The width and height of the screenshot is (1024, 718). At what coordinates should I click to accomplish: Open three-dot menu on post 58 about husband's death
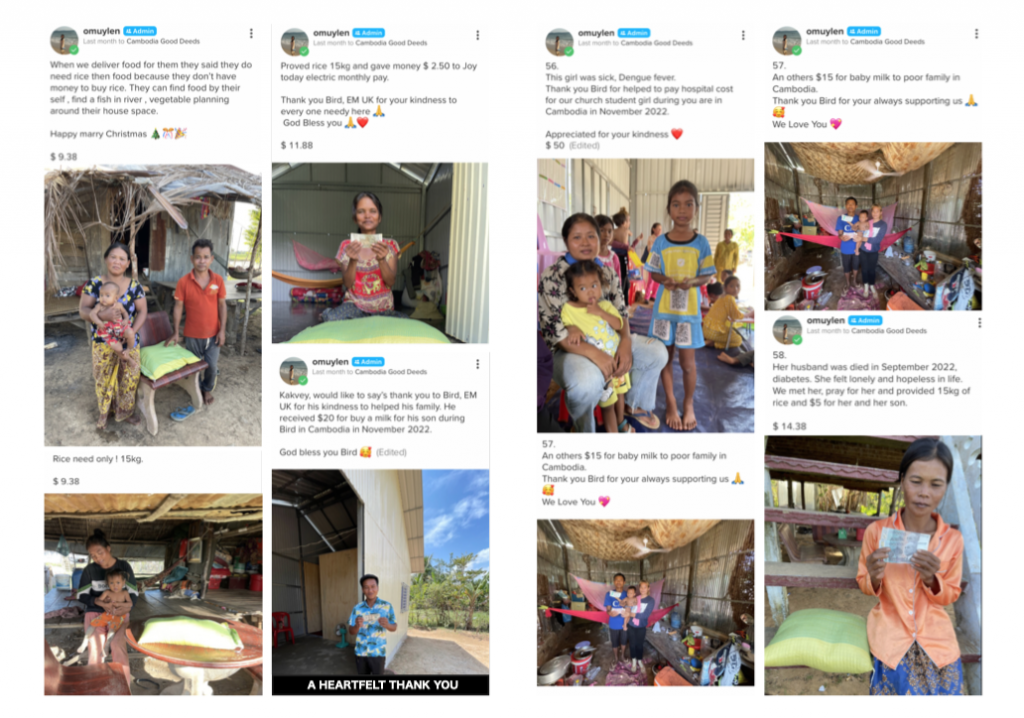click(x=980, y=323)
